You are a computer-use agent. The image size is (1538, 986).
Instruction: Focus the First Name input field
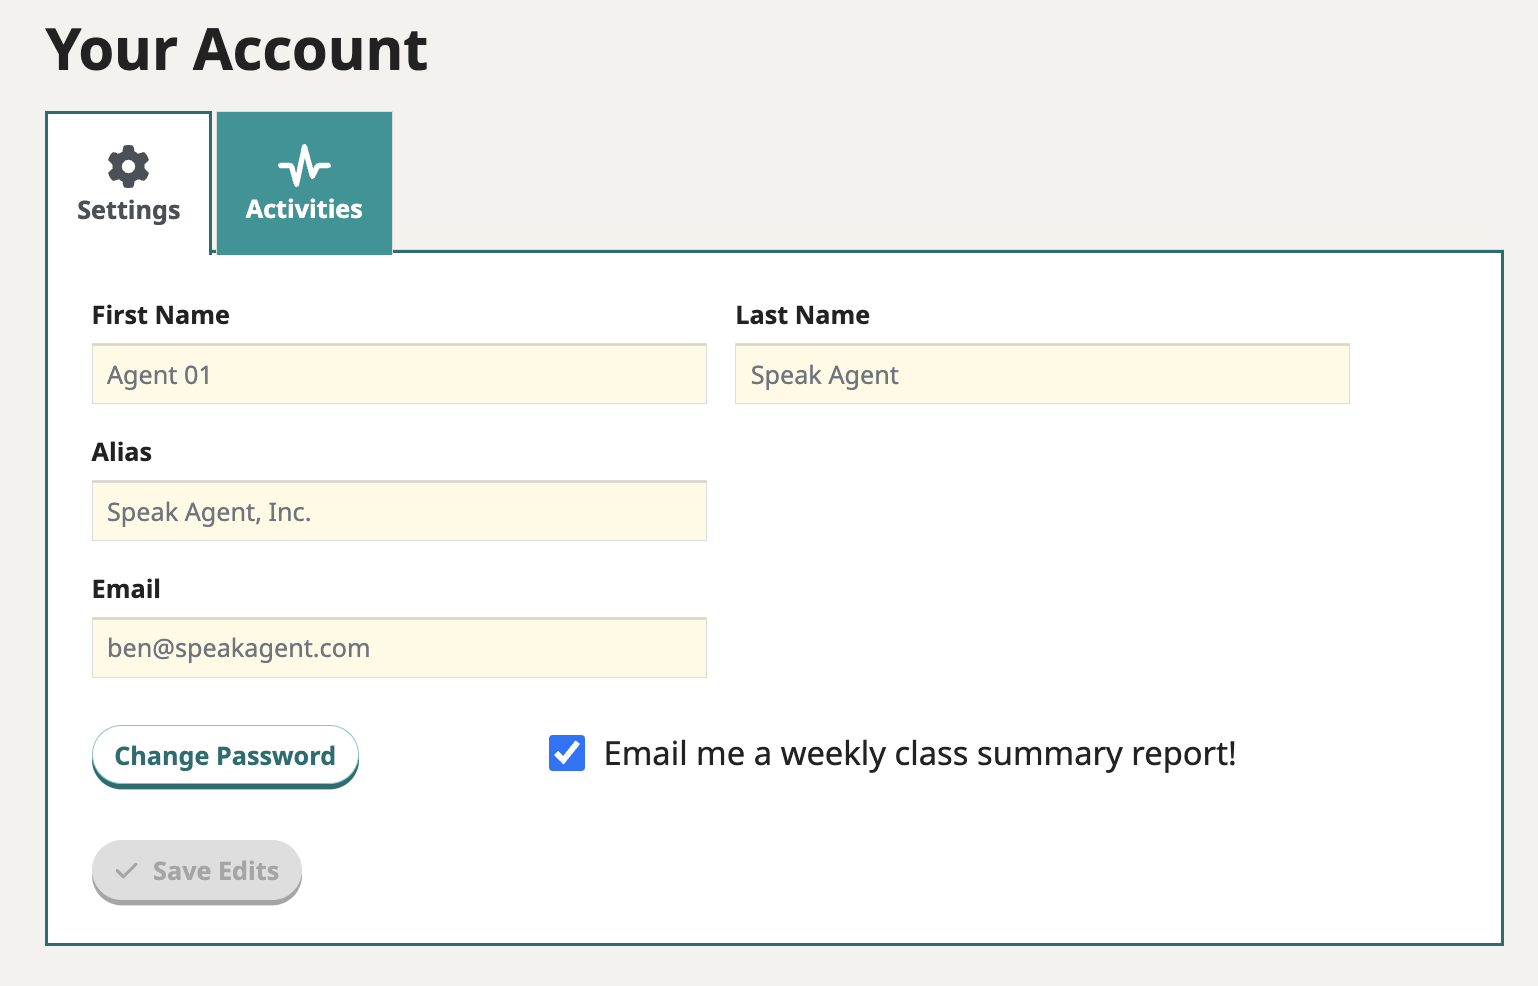click(x=399, y=375)
